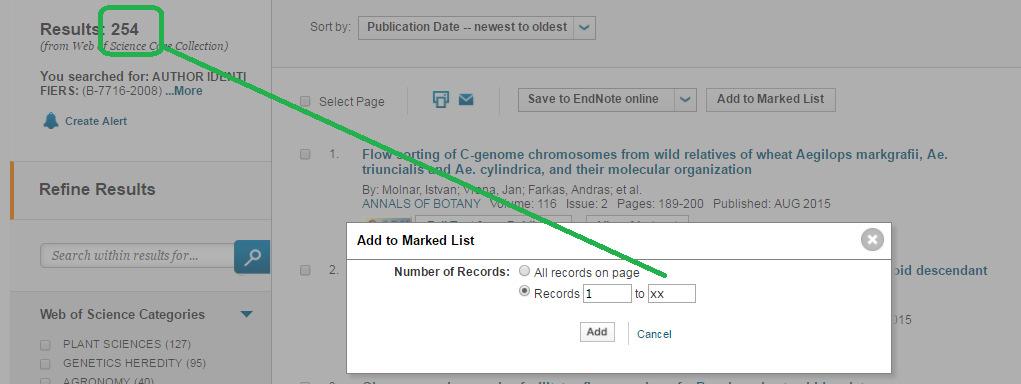Select the All records on page radio
The height and width of the screenshot is (384, 1021).
(525, 271)
